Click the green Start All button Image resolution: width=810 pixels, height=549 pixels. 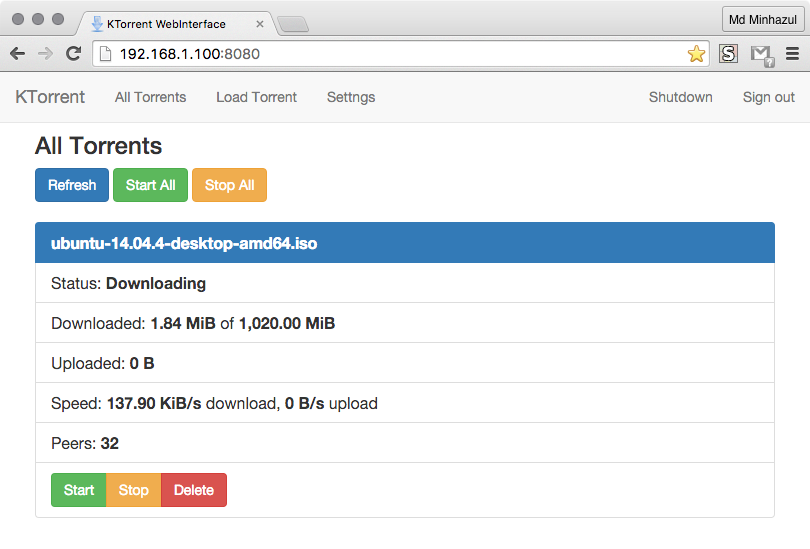pyautogui.click(x=150, y=185)
